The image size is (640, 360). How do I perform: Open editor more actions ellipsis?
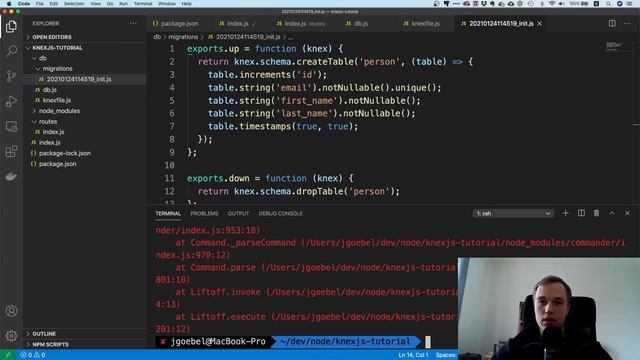[x=627, y=24]
